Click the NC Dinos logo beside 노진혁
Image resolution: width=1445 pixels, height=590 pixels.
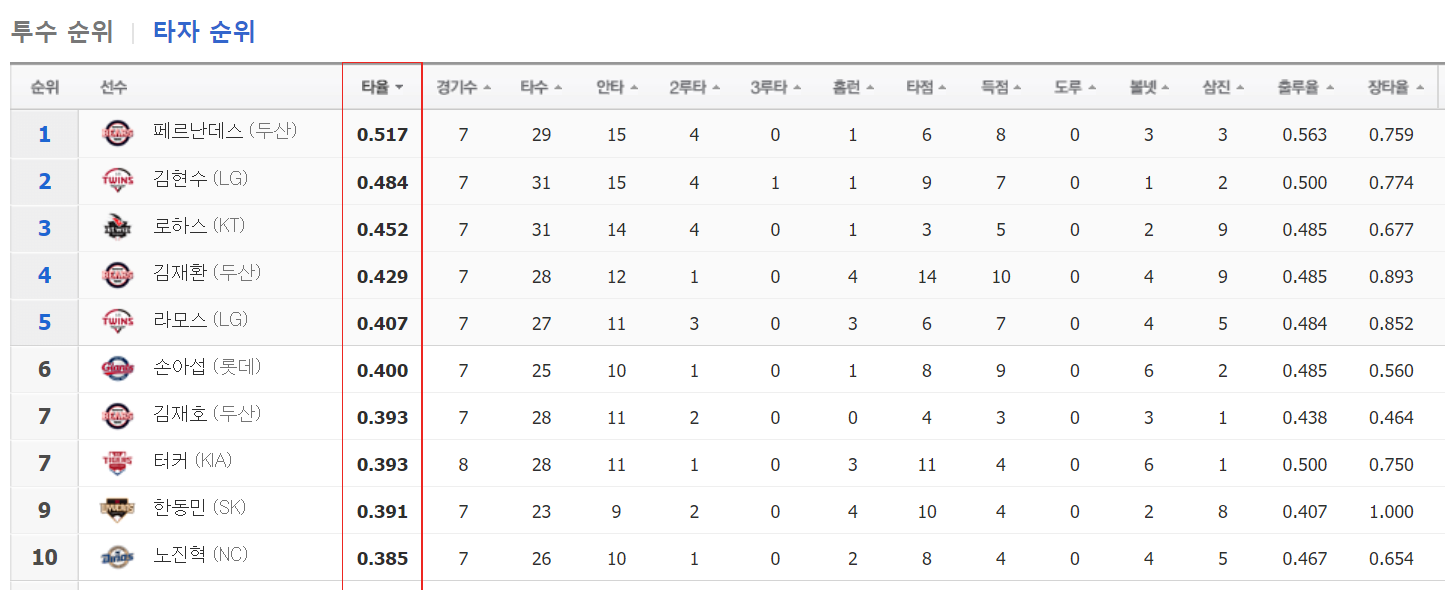(x=117, y=557)
